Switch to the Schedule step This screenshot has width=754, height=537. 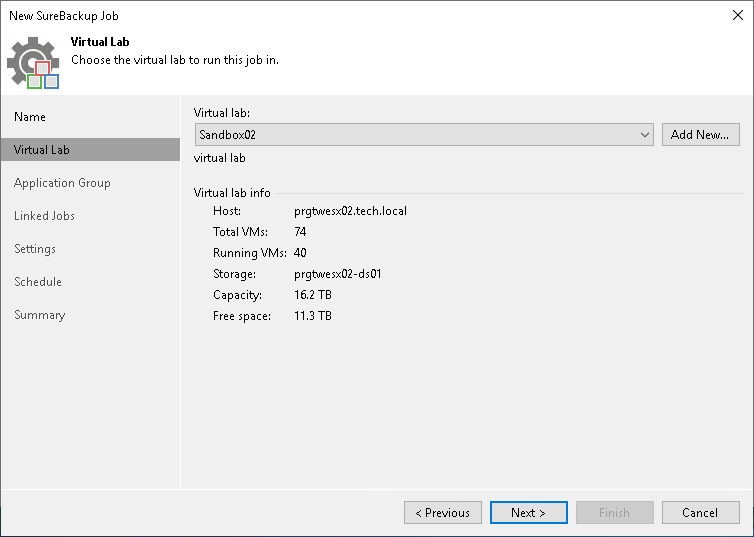(38, 282)
